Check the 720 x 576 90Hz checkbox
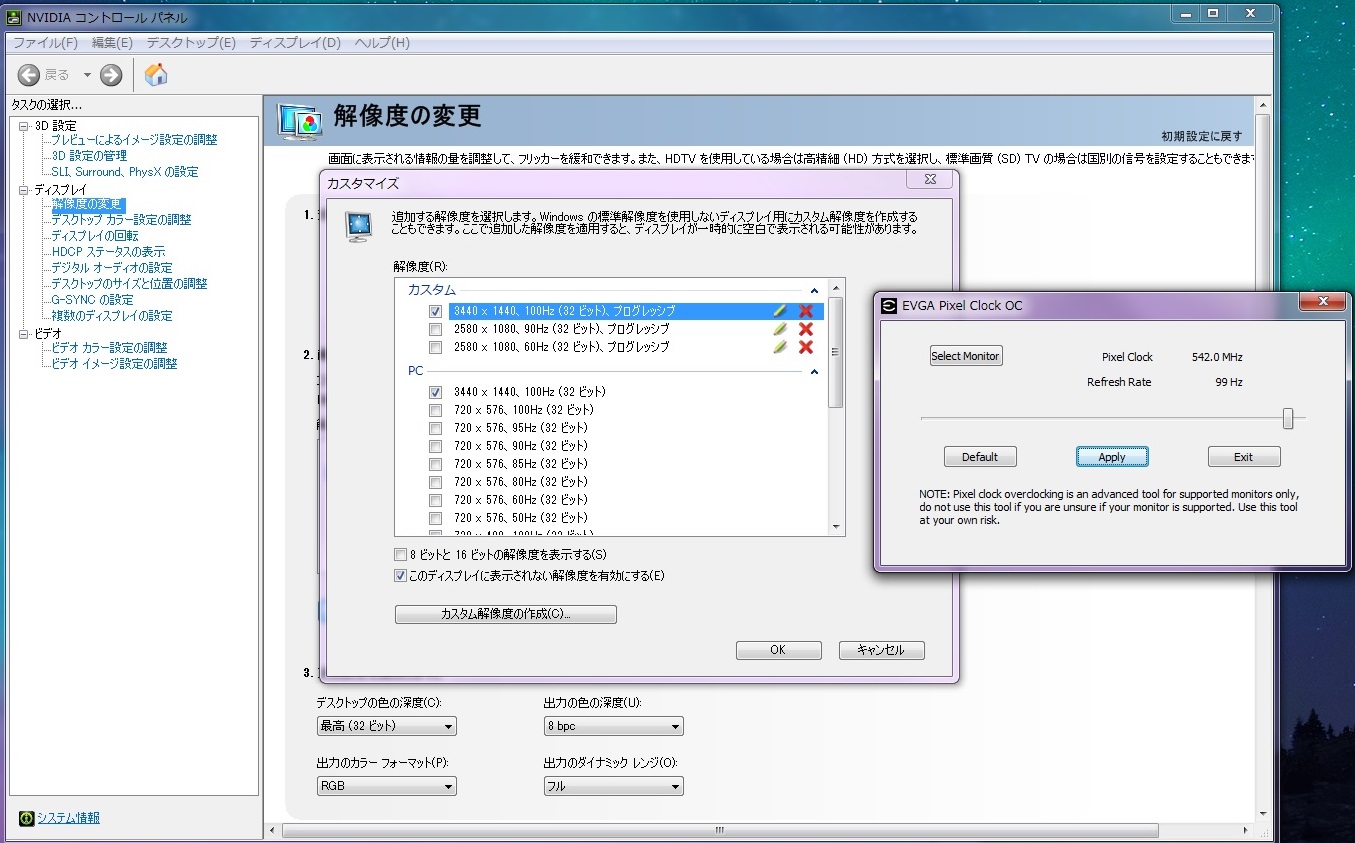This screenshot has height=843, width=1355. click(435, 446)
